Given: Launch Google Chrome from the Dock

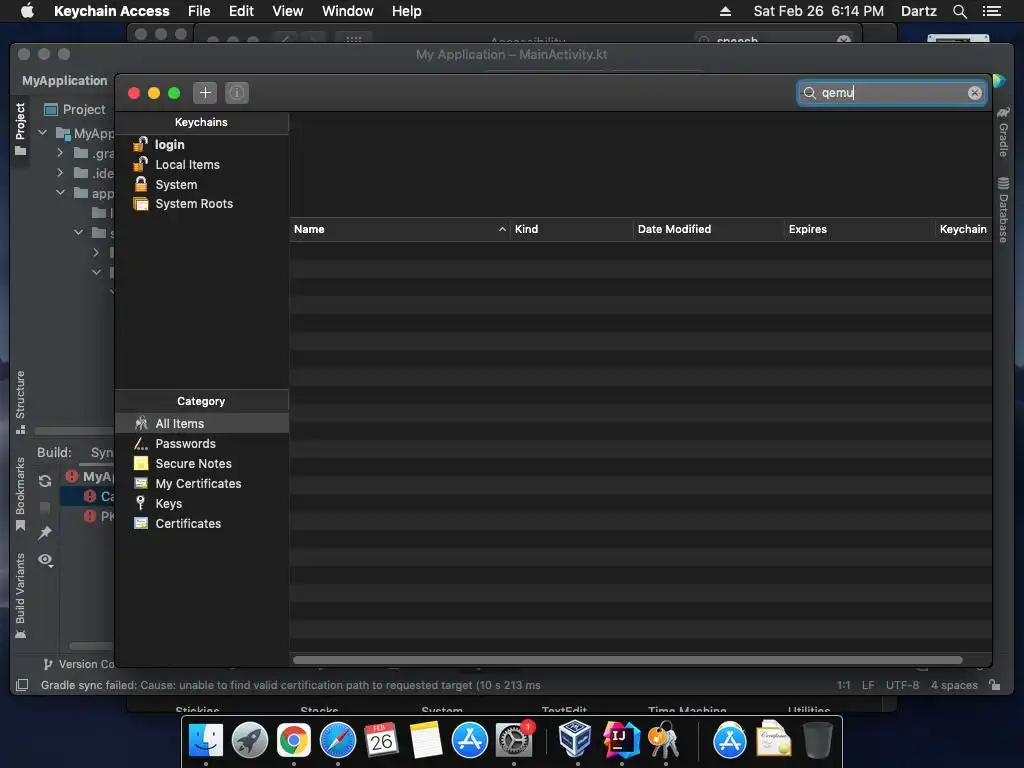Looking at the screenshot, I should tap(294, 741).
